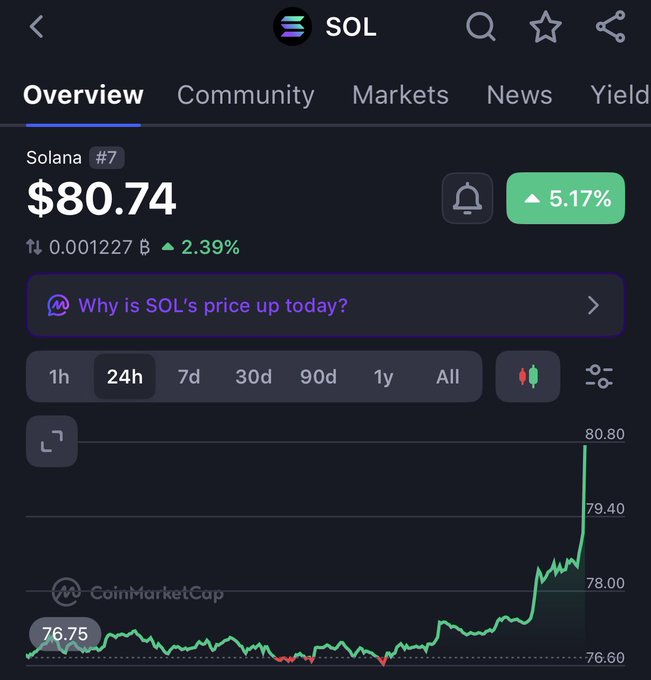Select the 30d timeframe

pyautogui.click(x=254, y=376)
